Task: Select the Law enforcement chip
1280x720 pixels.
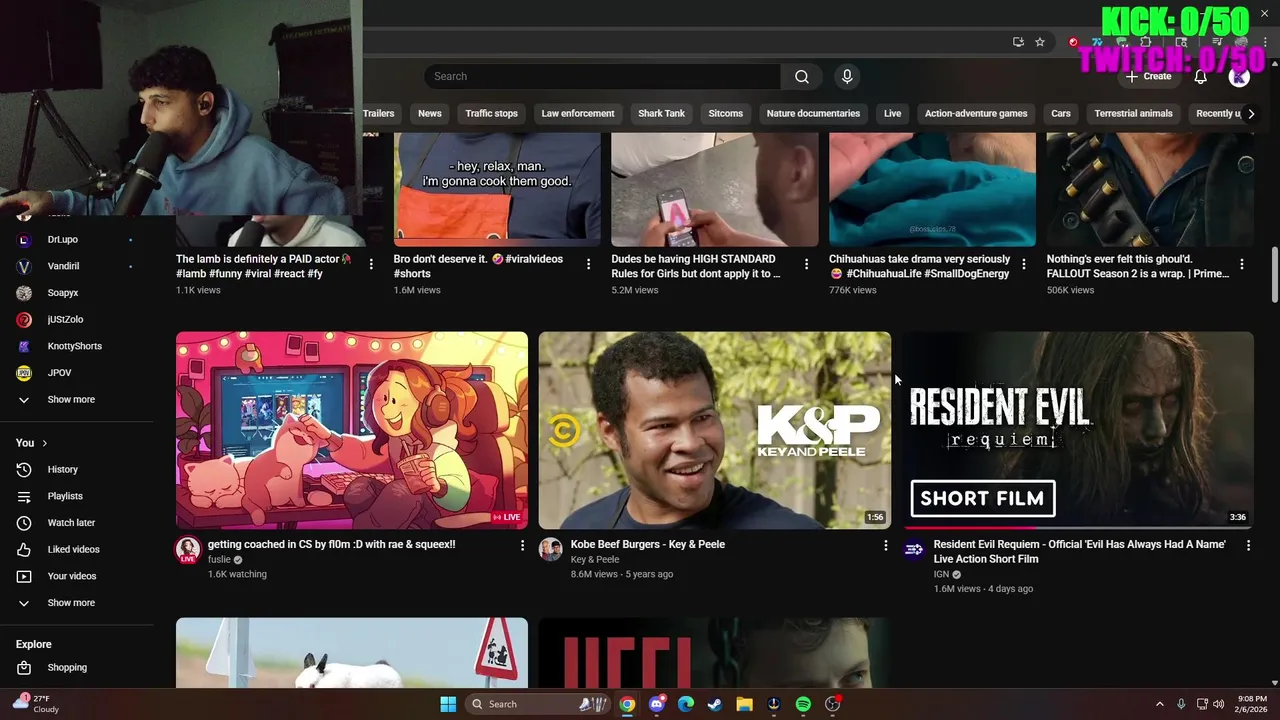Action: [578, 114]
